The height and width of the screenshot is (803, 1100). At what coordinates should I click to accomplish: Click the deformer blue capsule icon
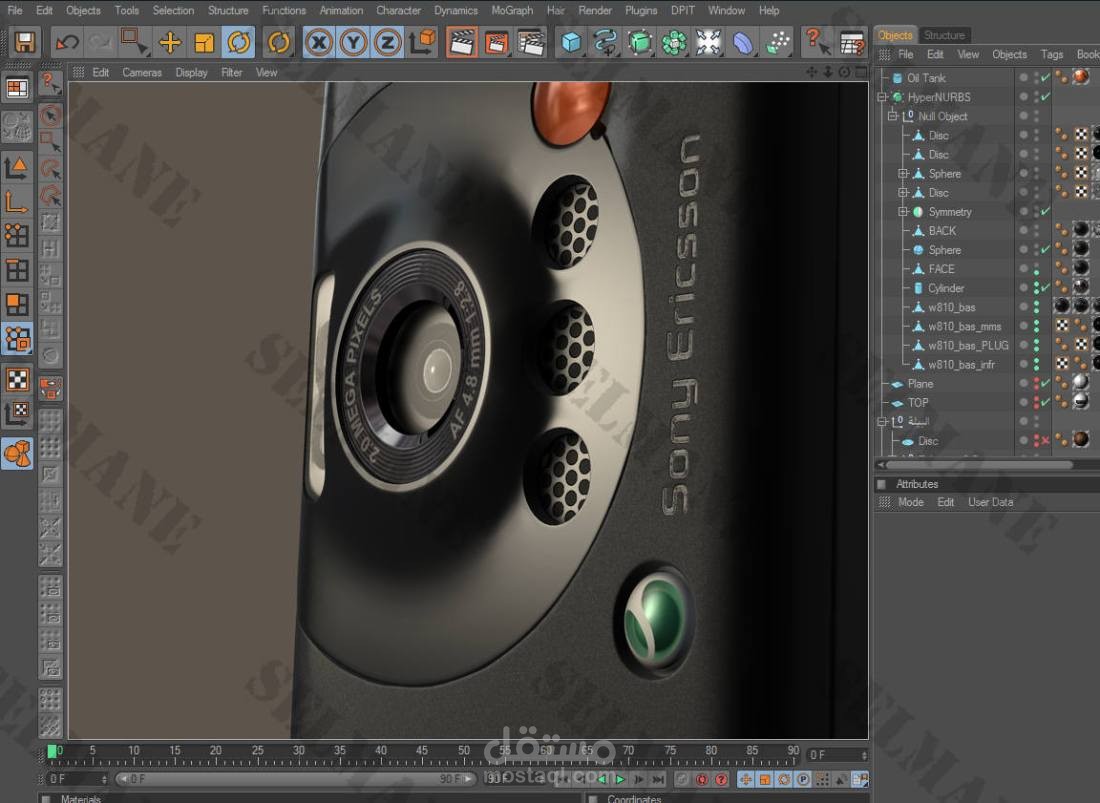[x=743, y=42]
